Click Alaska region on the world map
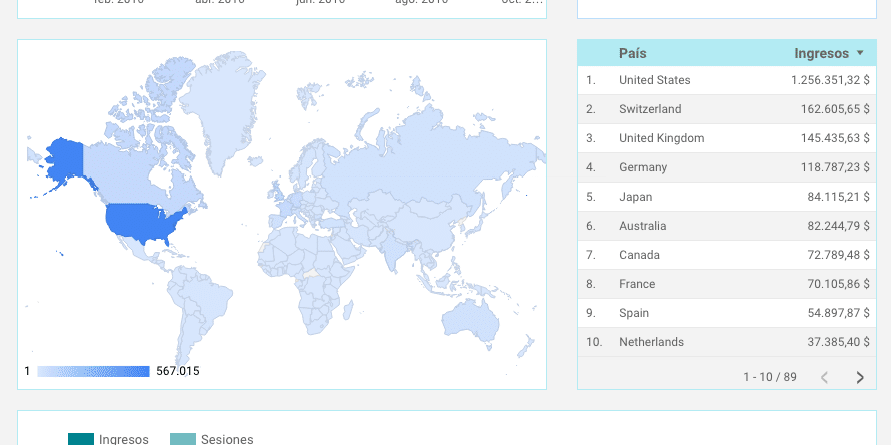The image size is (891, 445). 64,160
